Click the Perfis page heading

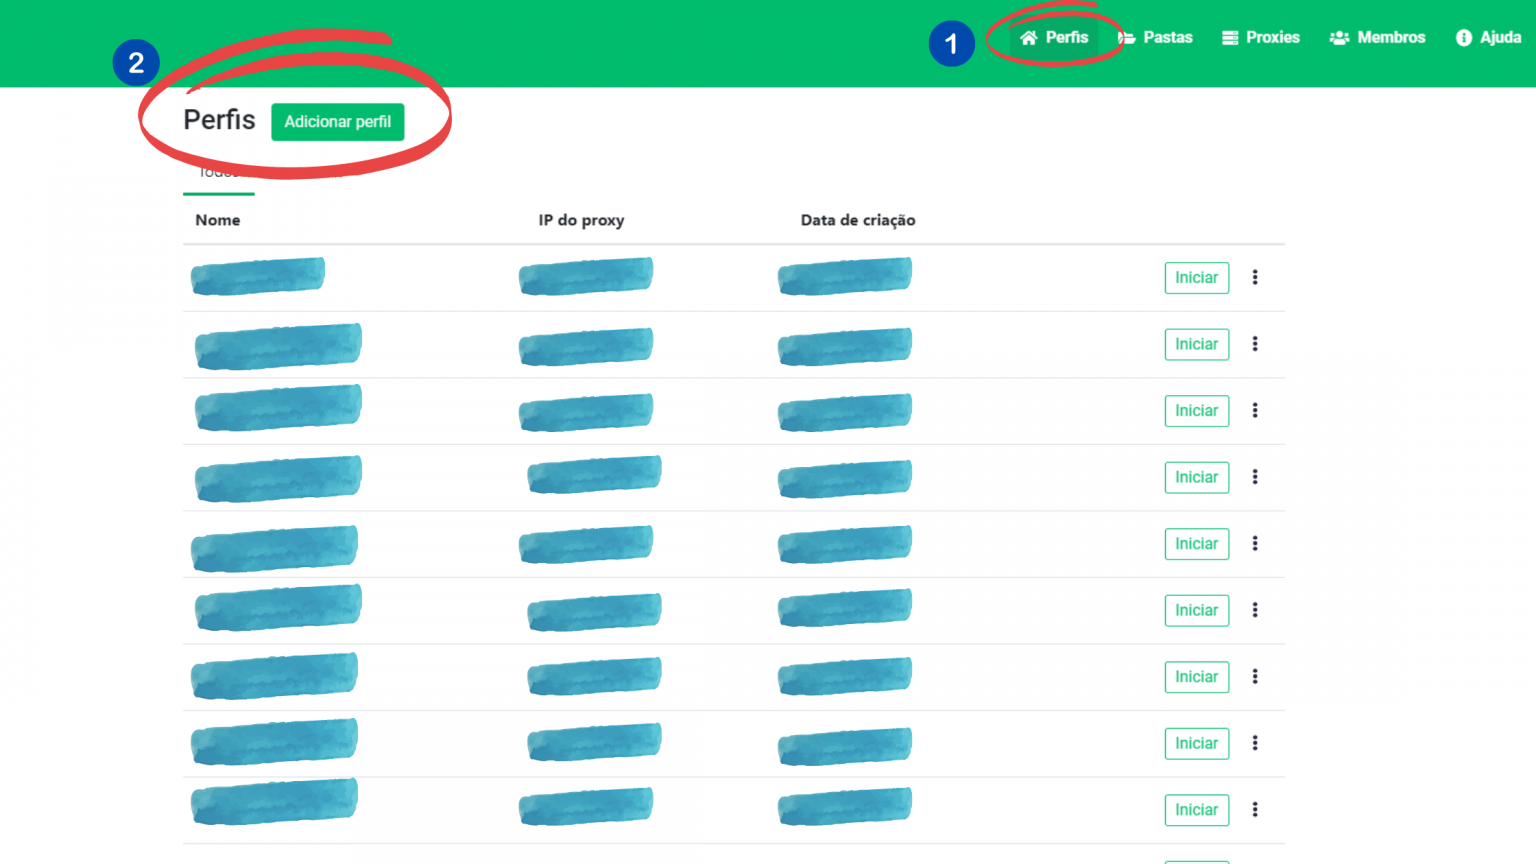[x=219, y=120]
